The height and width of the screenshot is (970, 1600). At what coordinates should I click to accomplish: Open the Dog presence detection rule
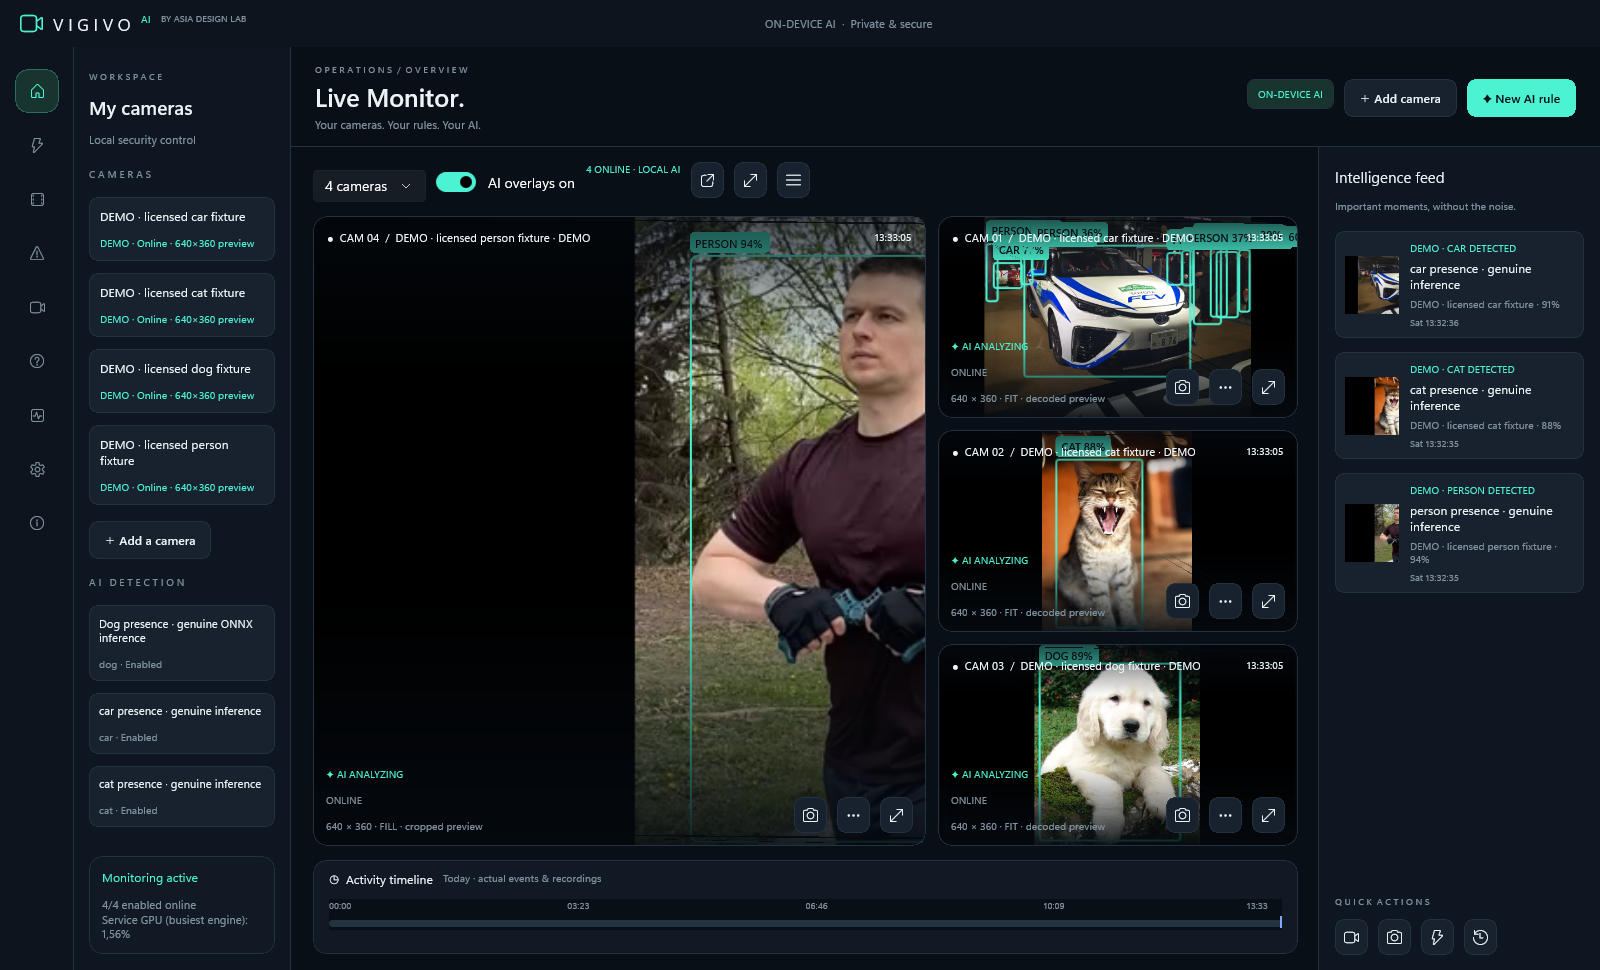[x=182, y=643]
